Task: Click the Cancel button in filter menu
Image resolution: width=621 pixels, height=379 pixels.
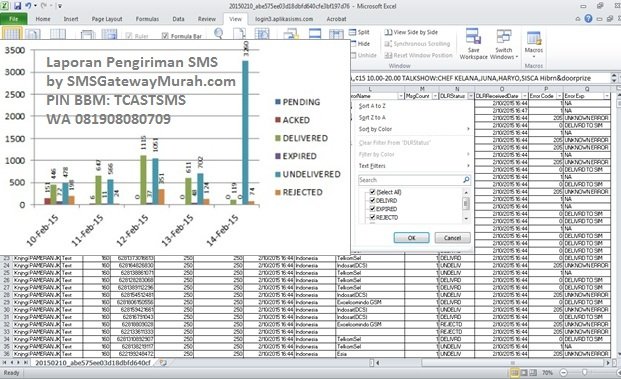Action: [452, 238]
